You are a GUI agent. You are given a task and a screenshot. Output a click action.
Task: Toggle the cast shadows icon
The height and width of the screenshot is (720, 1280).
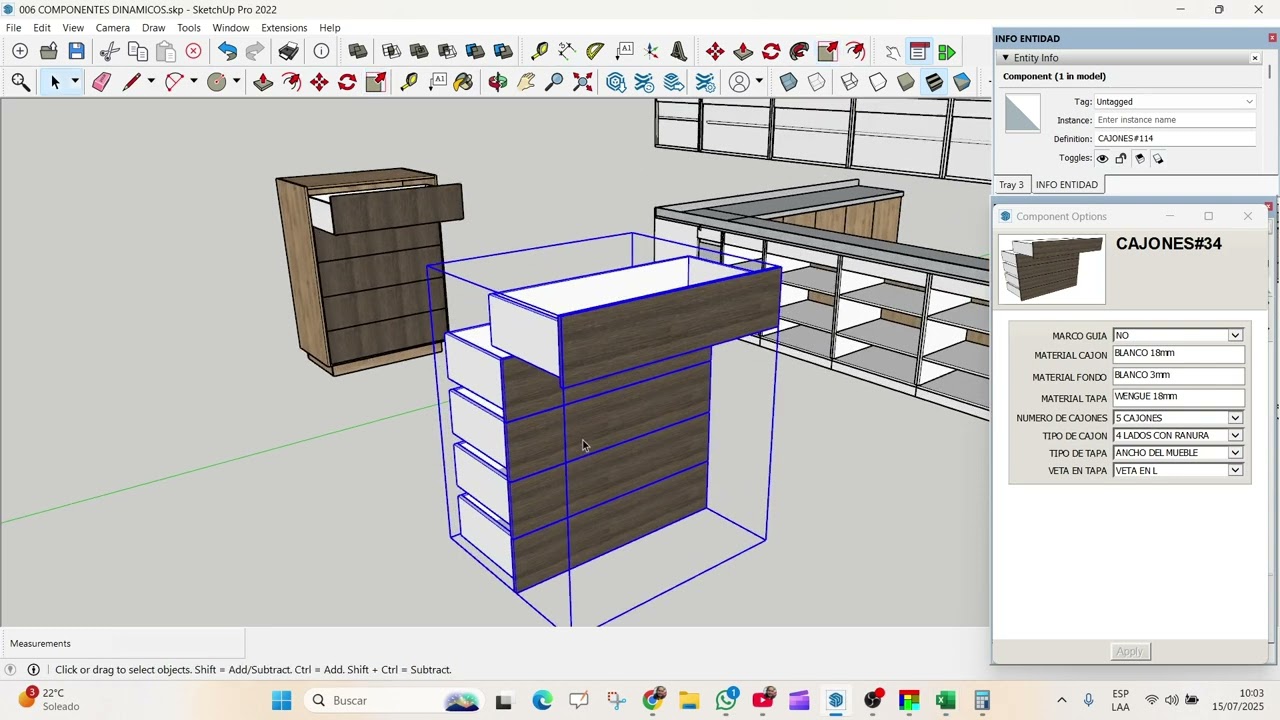pos(1158,158)
